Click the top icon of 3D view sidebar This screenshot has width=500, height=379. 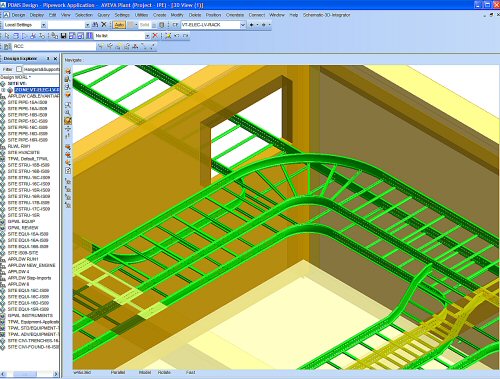[x=68, y=71]
